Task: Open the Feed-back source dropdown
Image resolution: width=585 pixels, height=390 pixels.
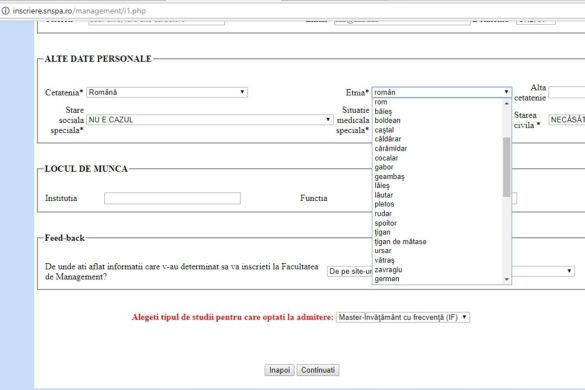Action: pyautogui.click(x=451, y=271)
